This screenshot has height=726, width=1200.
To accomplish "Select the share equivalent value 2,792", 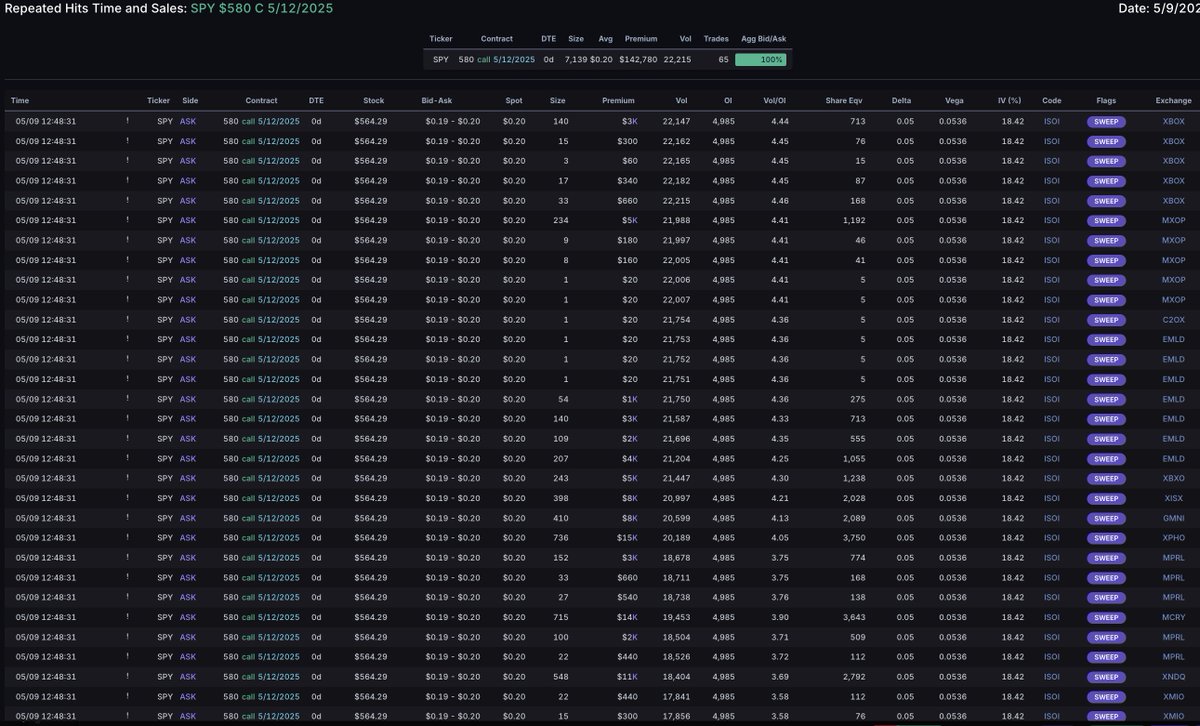I will [x=853, y=676].
